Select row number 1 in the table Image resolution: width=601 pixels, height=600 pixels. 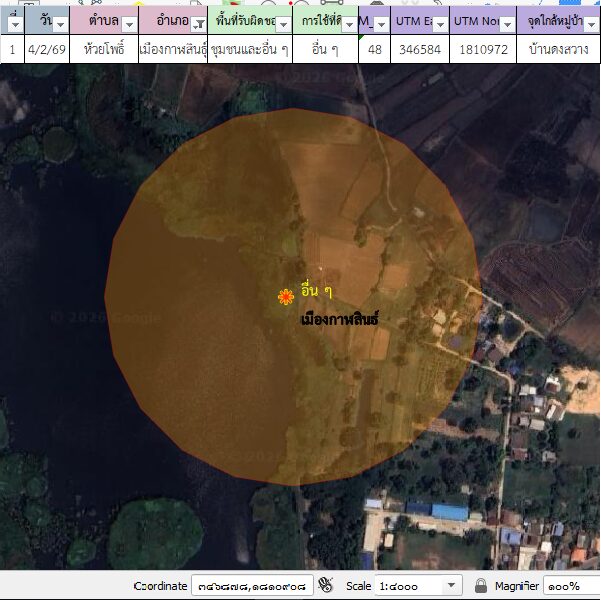(12, 48)
